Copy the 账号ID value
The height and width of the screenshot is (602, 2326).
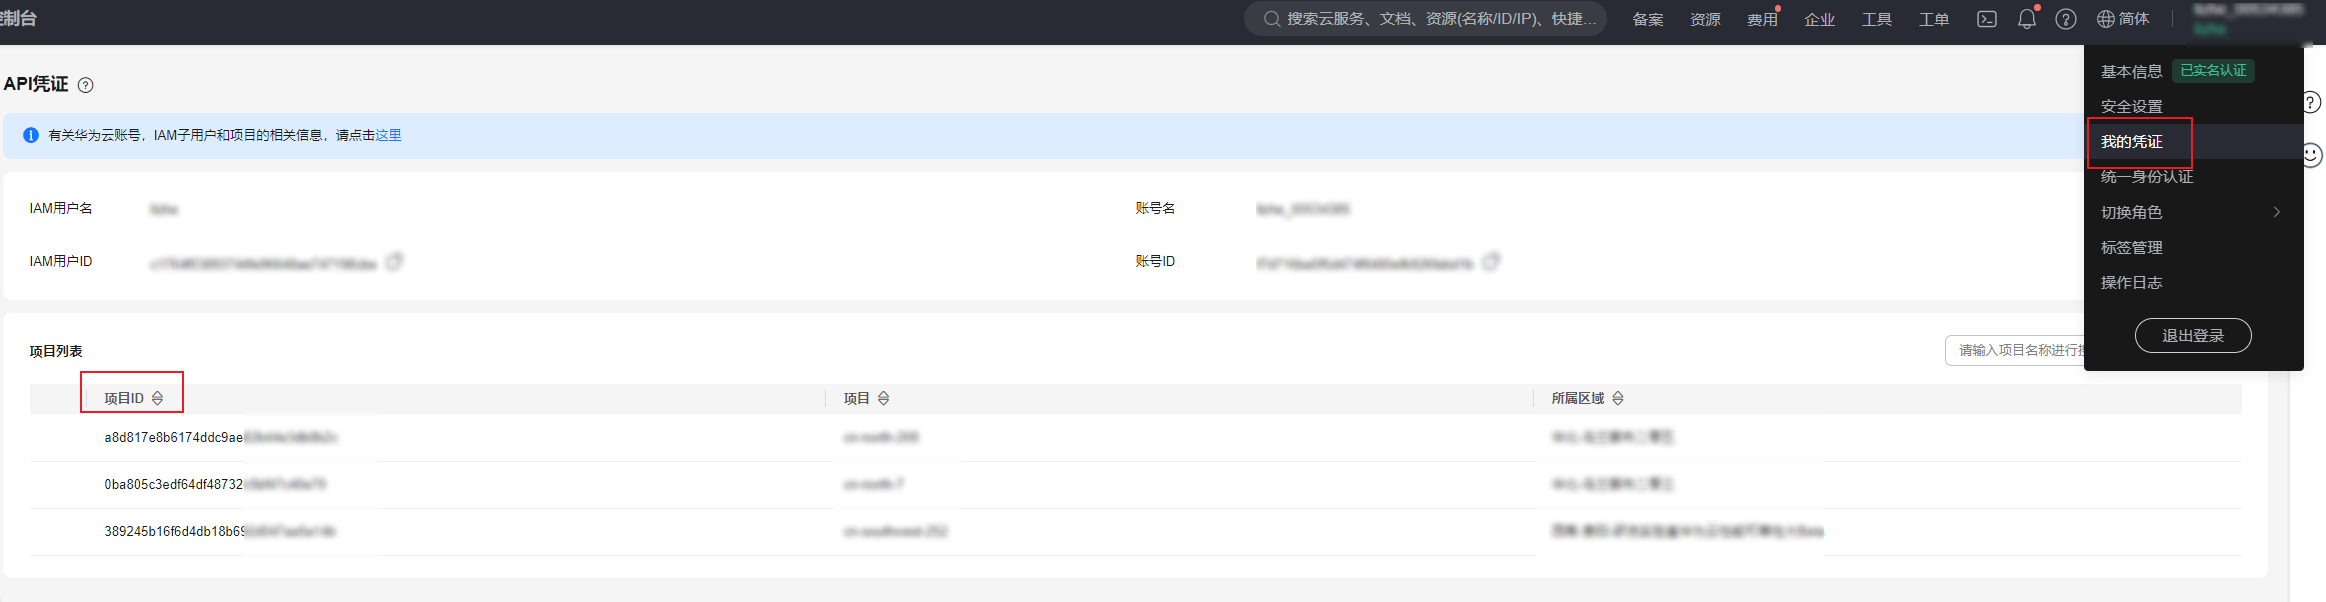1491,262
